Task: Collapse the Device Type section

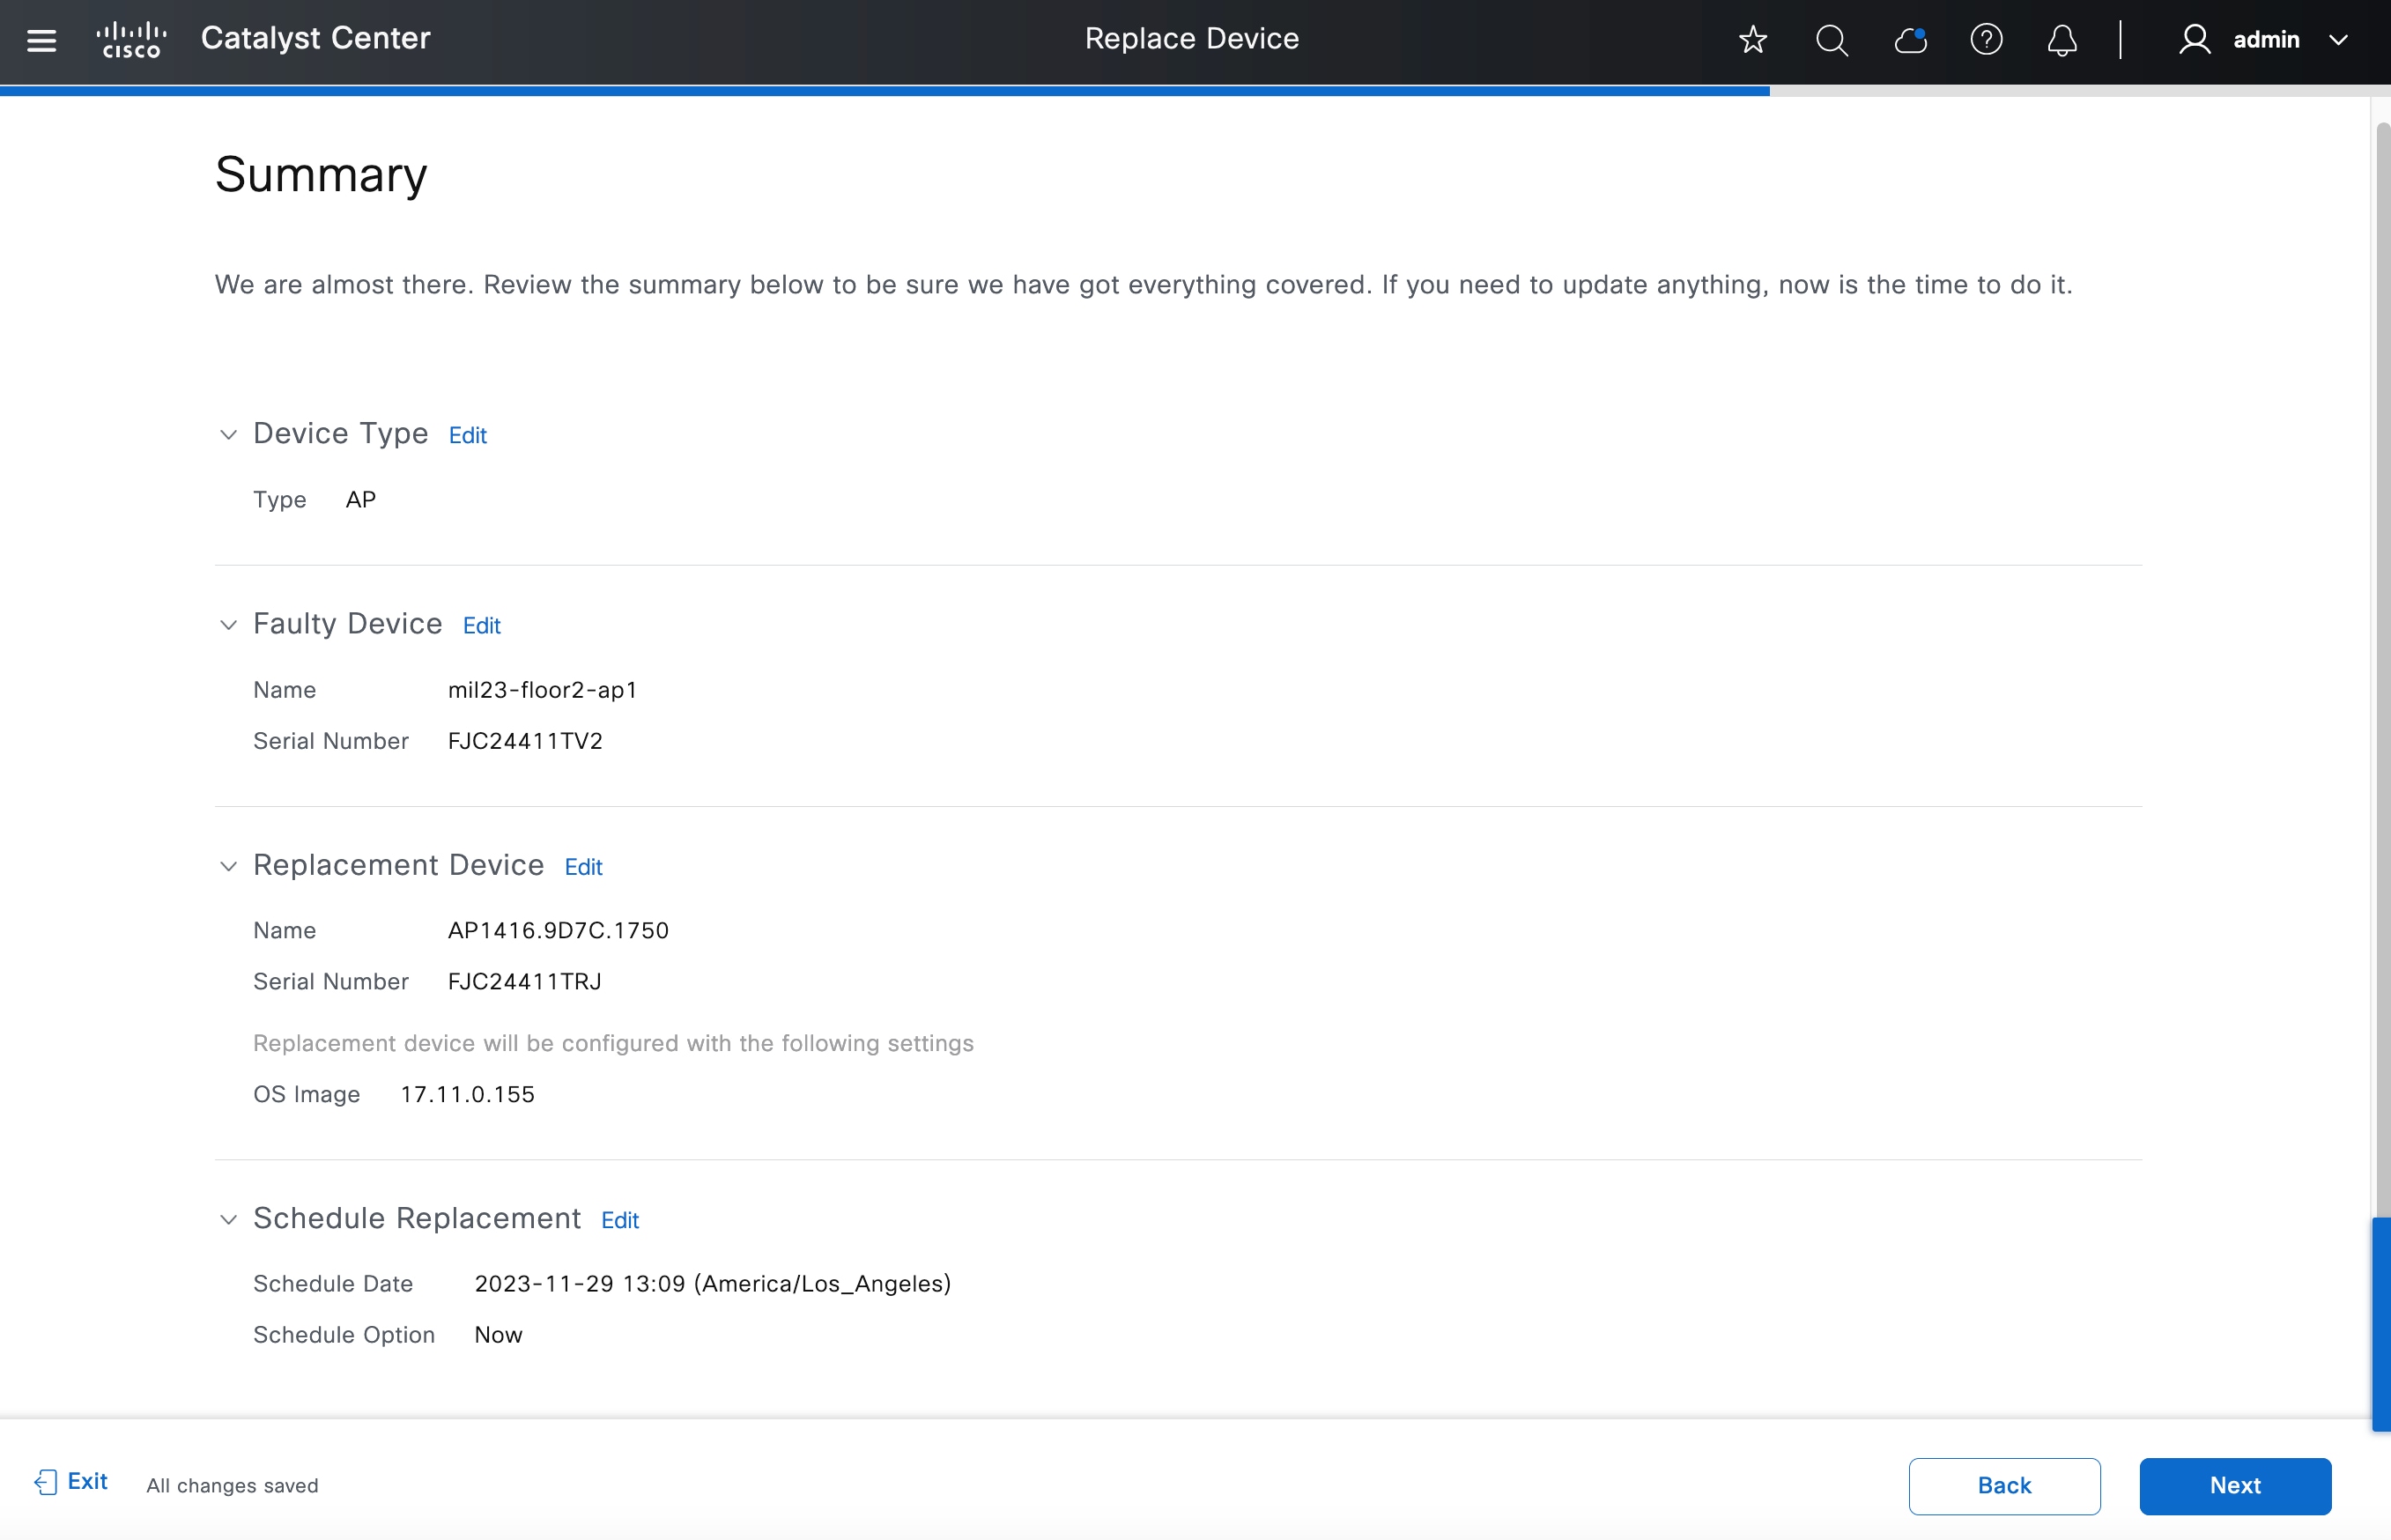Action: 228,434
